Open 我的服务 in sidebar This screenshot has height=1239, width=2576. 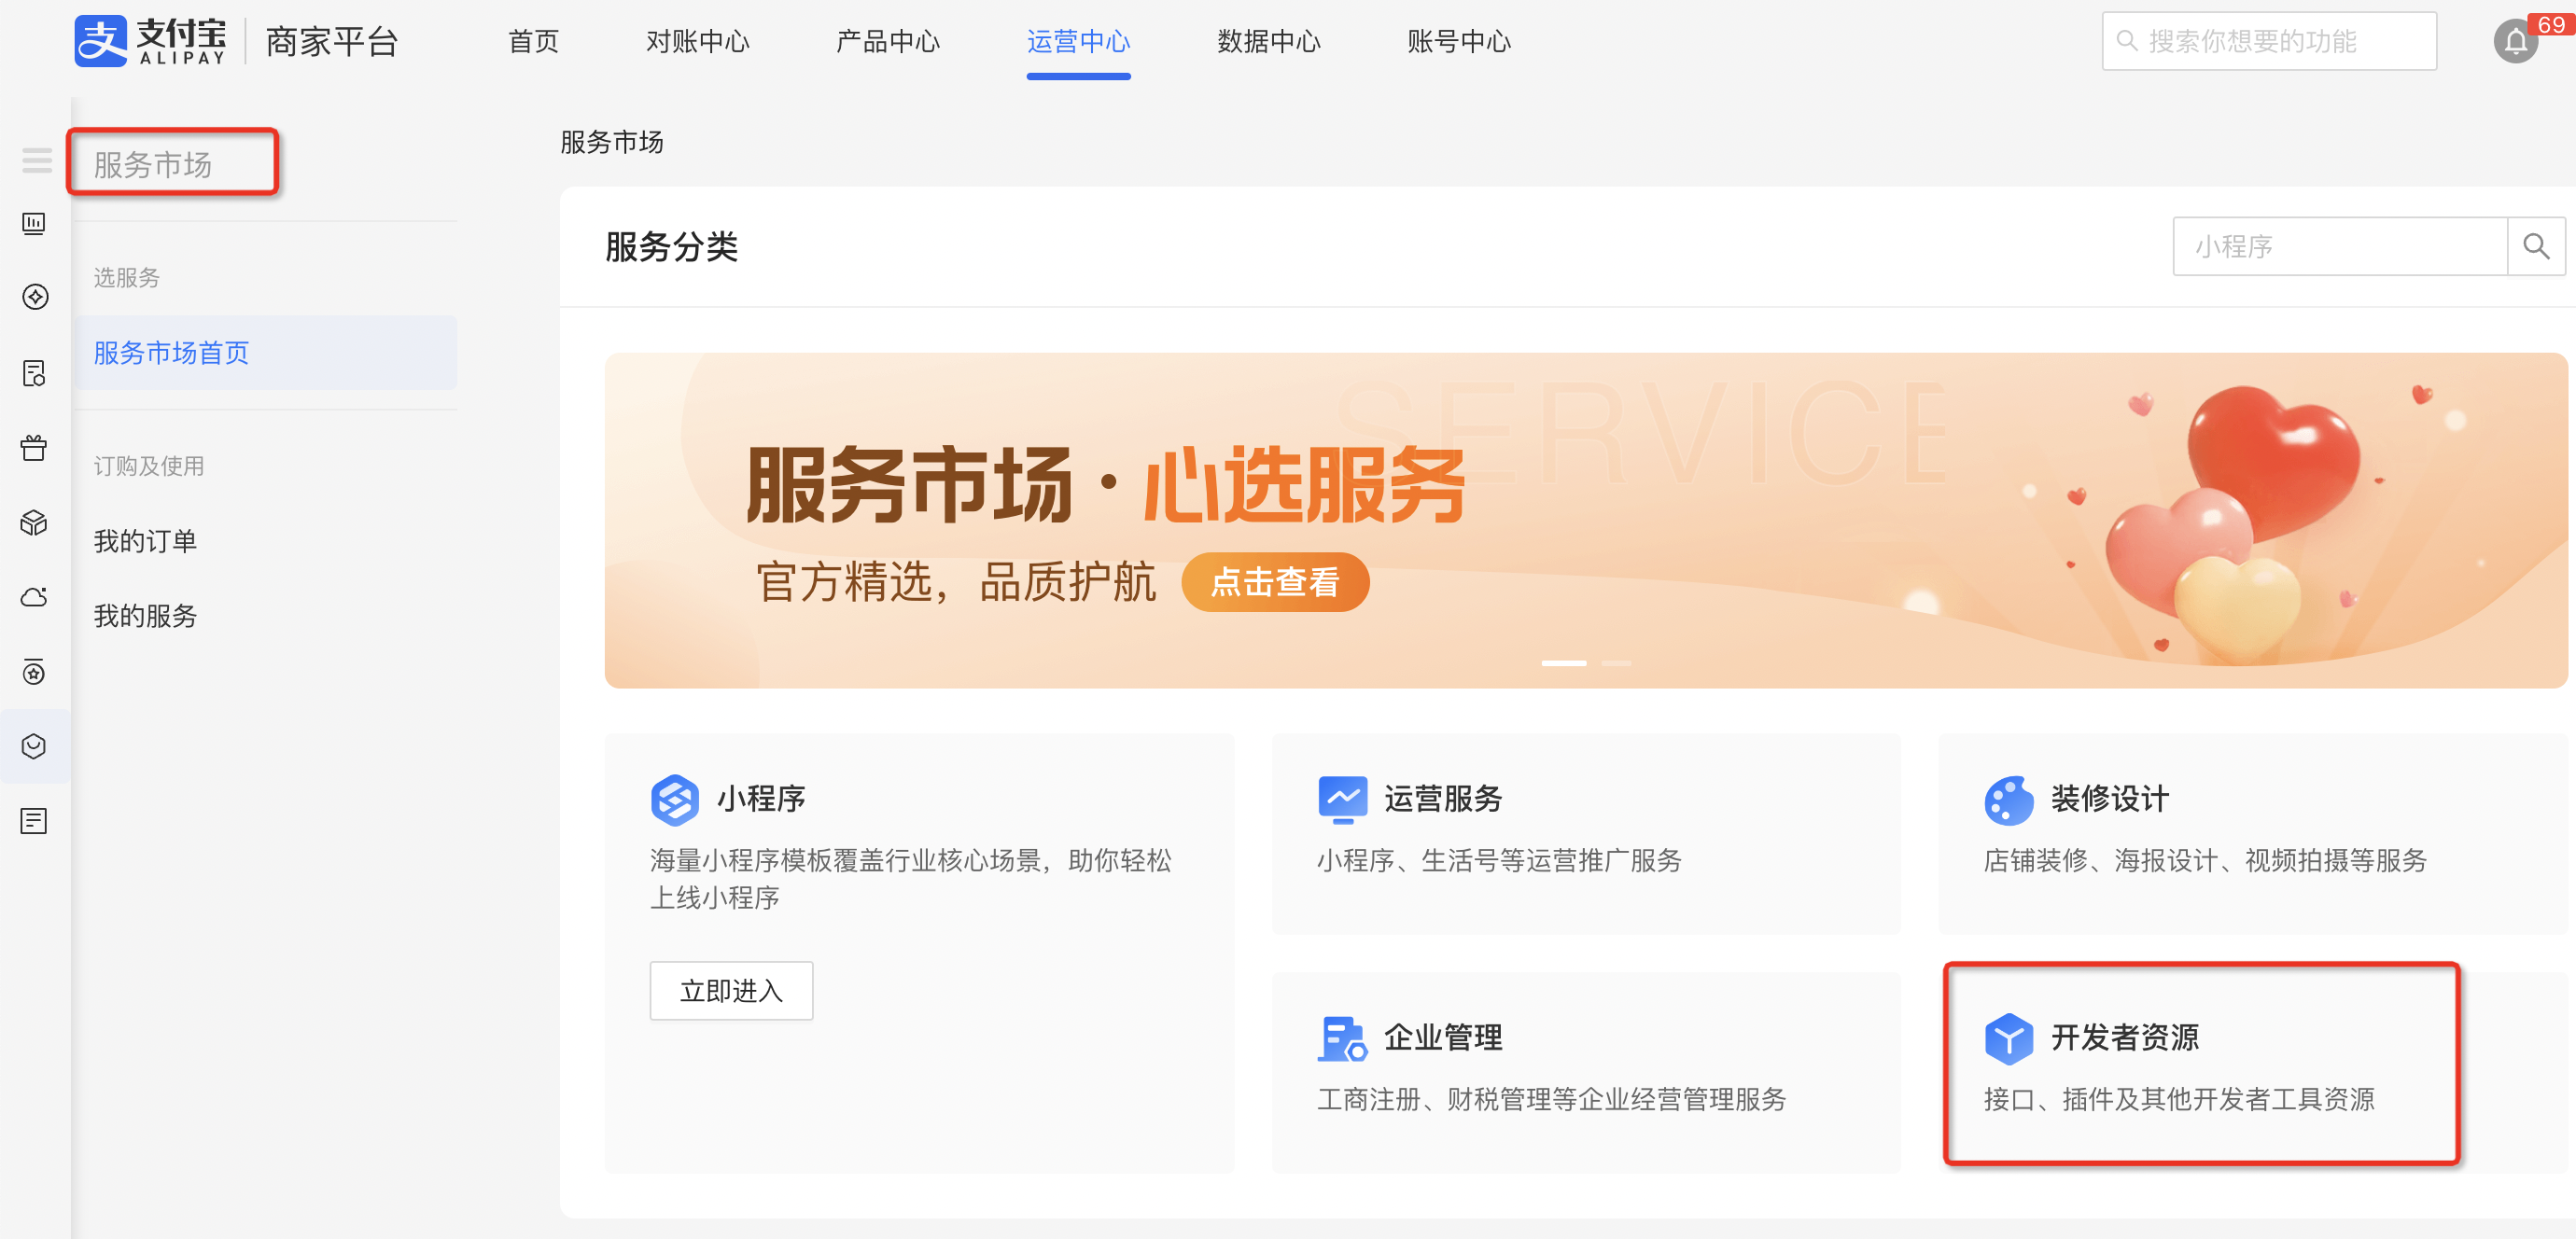click(x=145, y=616)
